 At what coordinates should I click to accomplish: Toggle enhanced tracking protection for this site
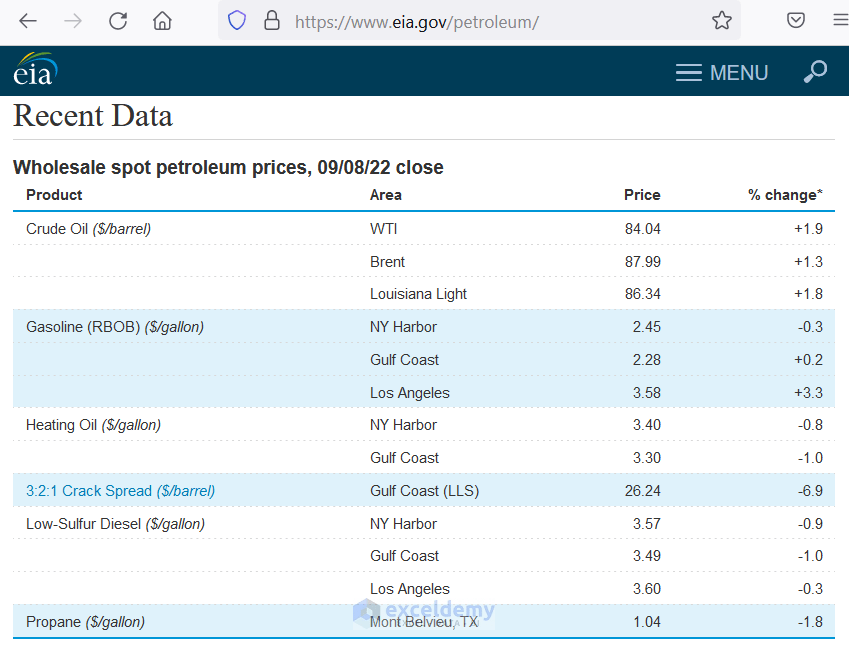(x=236, y=19)
